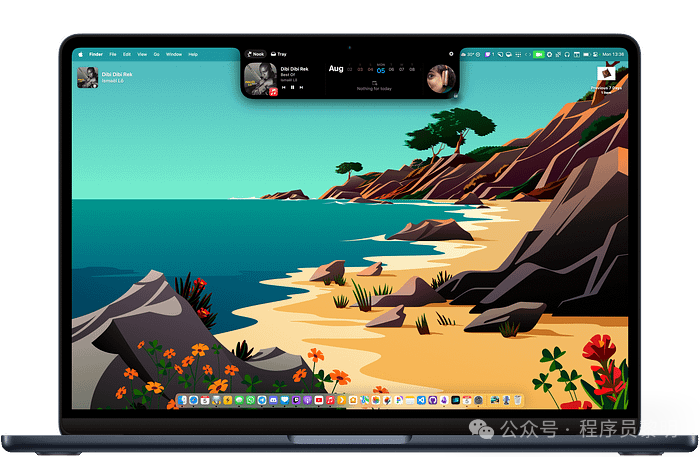Open the Help menu
Screen dimensions: 700x457
coord(193,54)
